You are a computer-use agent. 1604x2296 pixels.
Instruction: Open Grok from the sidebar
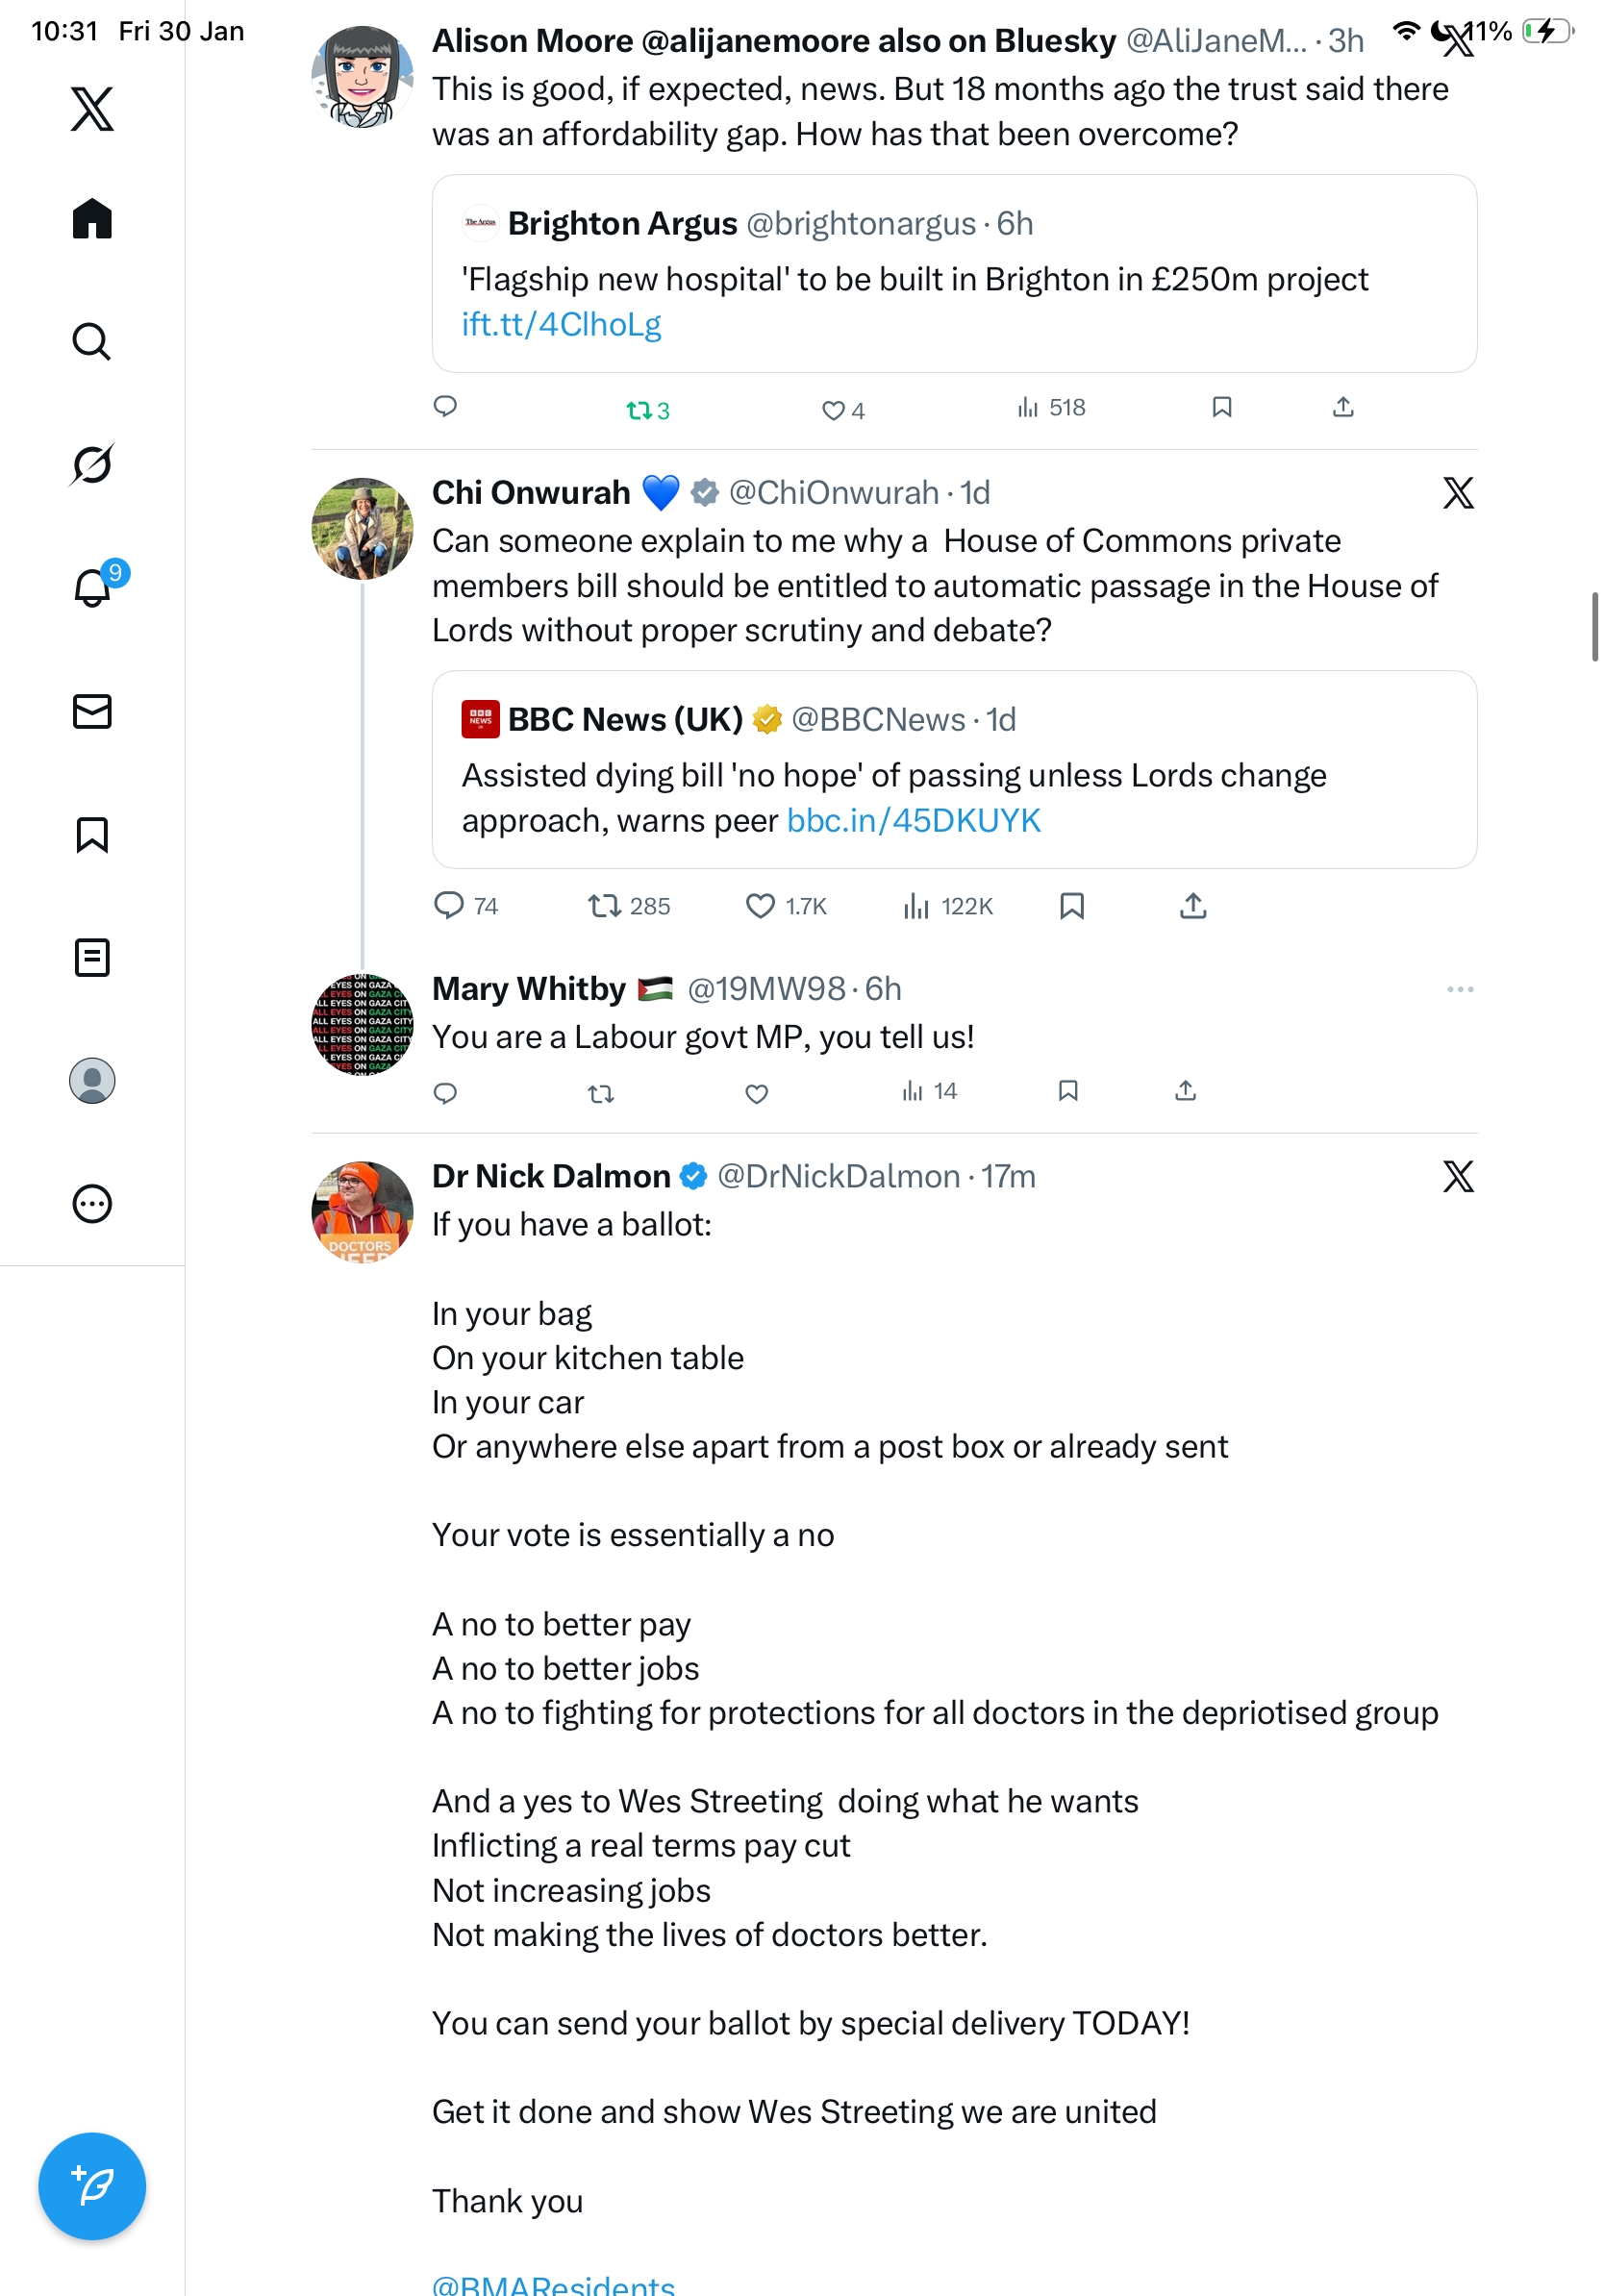point(92,464)
